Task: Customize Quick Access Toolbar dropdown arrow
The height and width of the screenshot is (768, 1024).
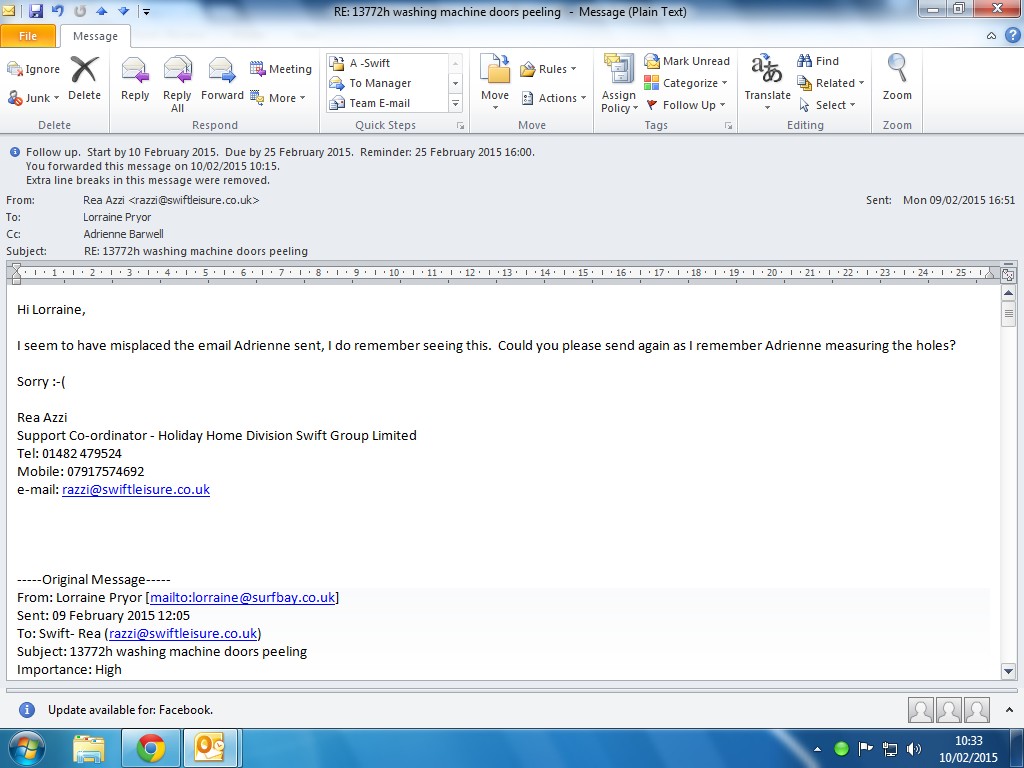Action: tap(146, 11)
